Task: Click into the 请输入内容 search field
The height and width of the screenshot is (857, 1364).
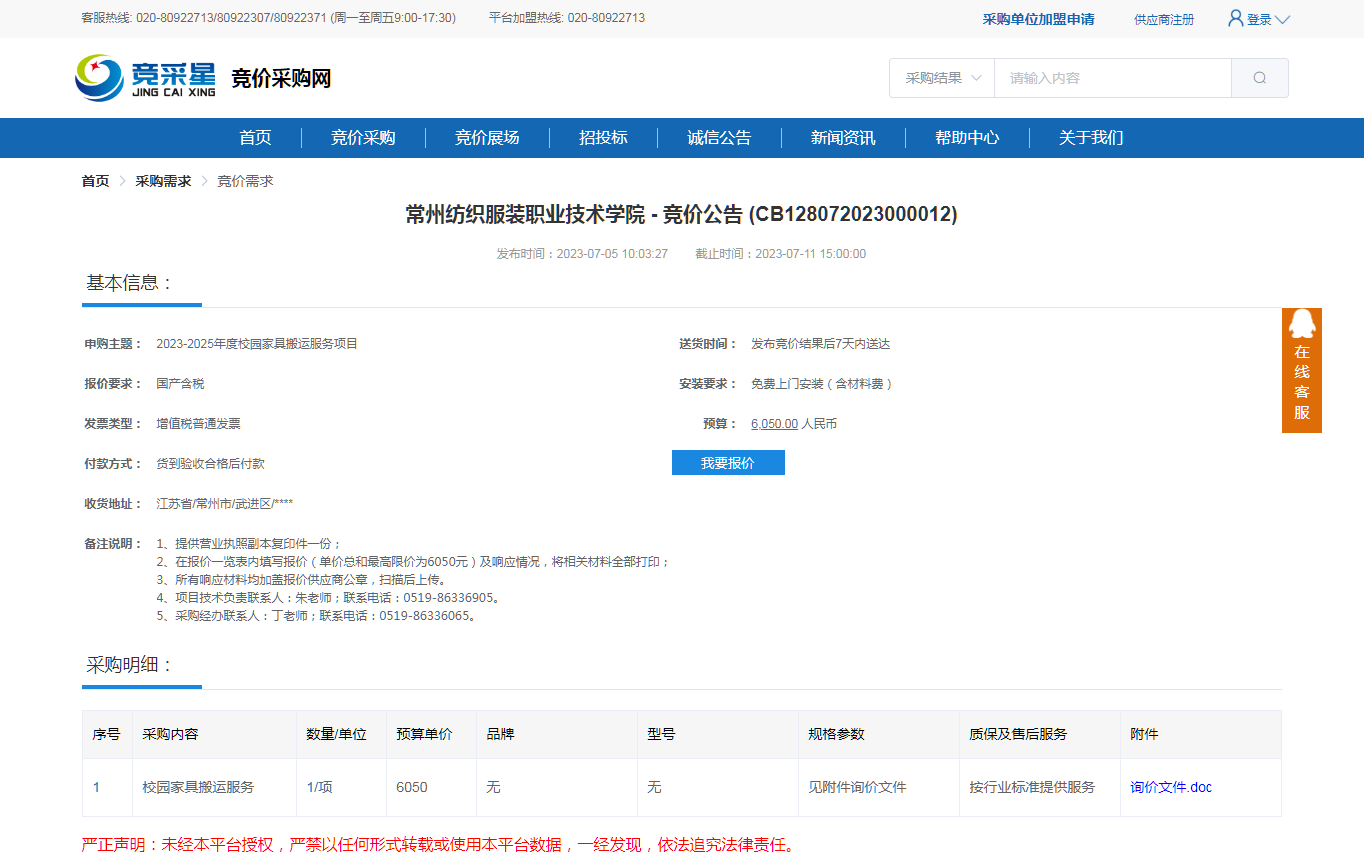Action: click(1112, 78)
